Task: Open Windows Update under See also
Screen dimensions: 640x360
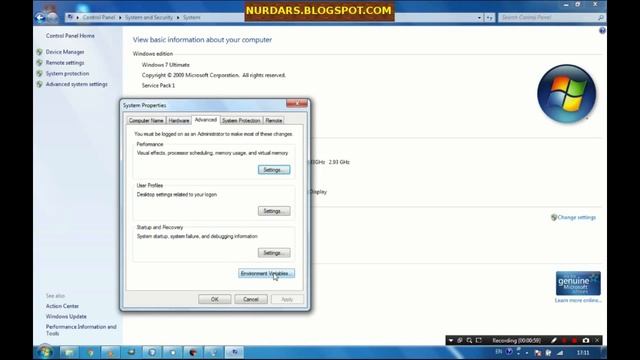Action: pos(66,316)
